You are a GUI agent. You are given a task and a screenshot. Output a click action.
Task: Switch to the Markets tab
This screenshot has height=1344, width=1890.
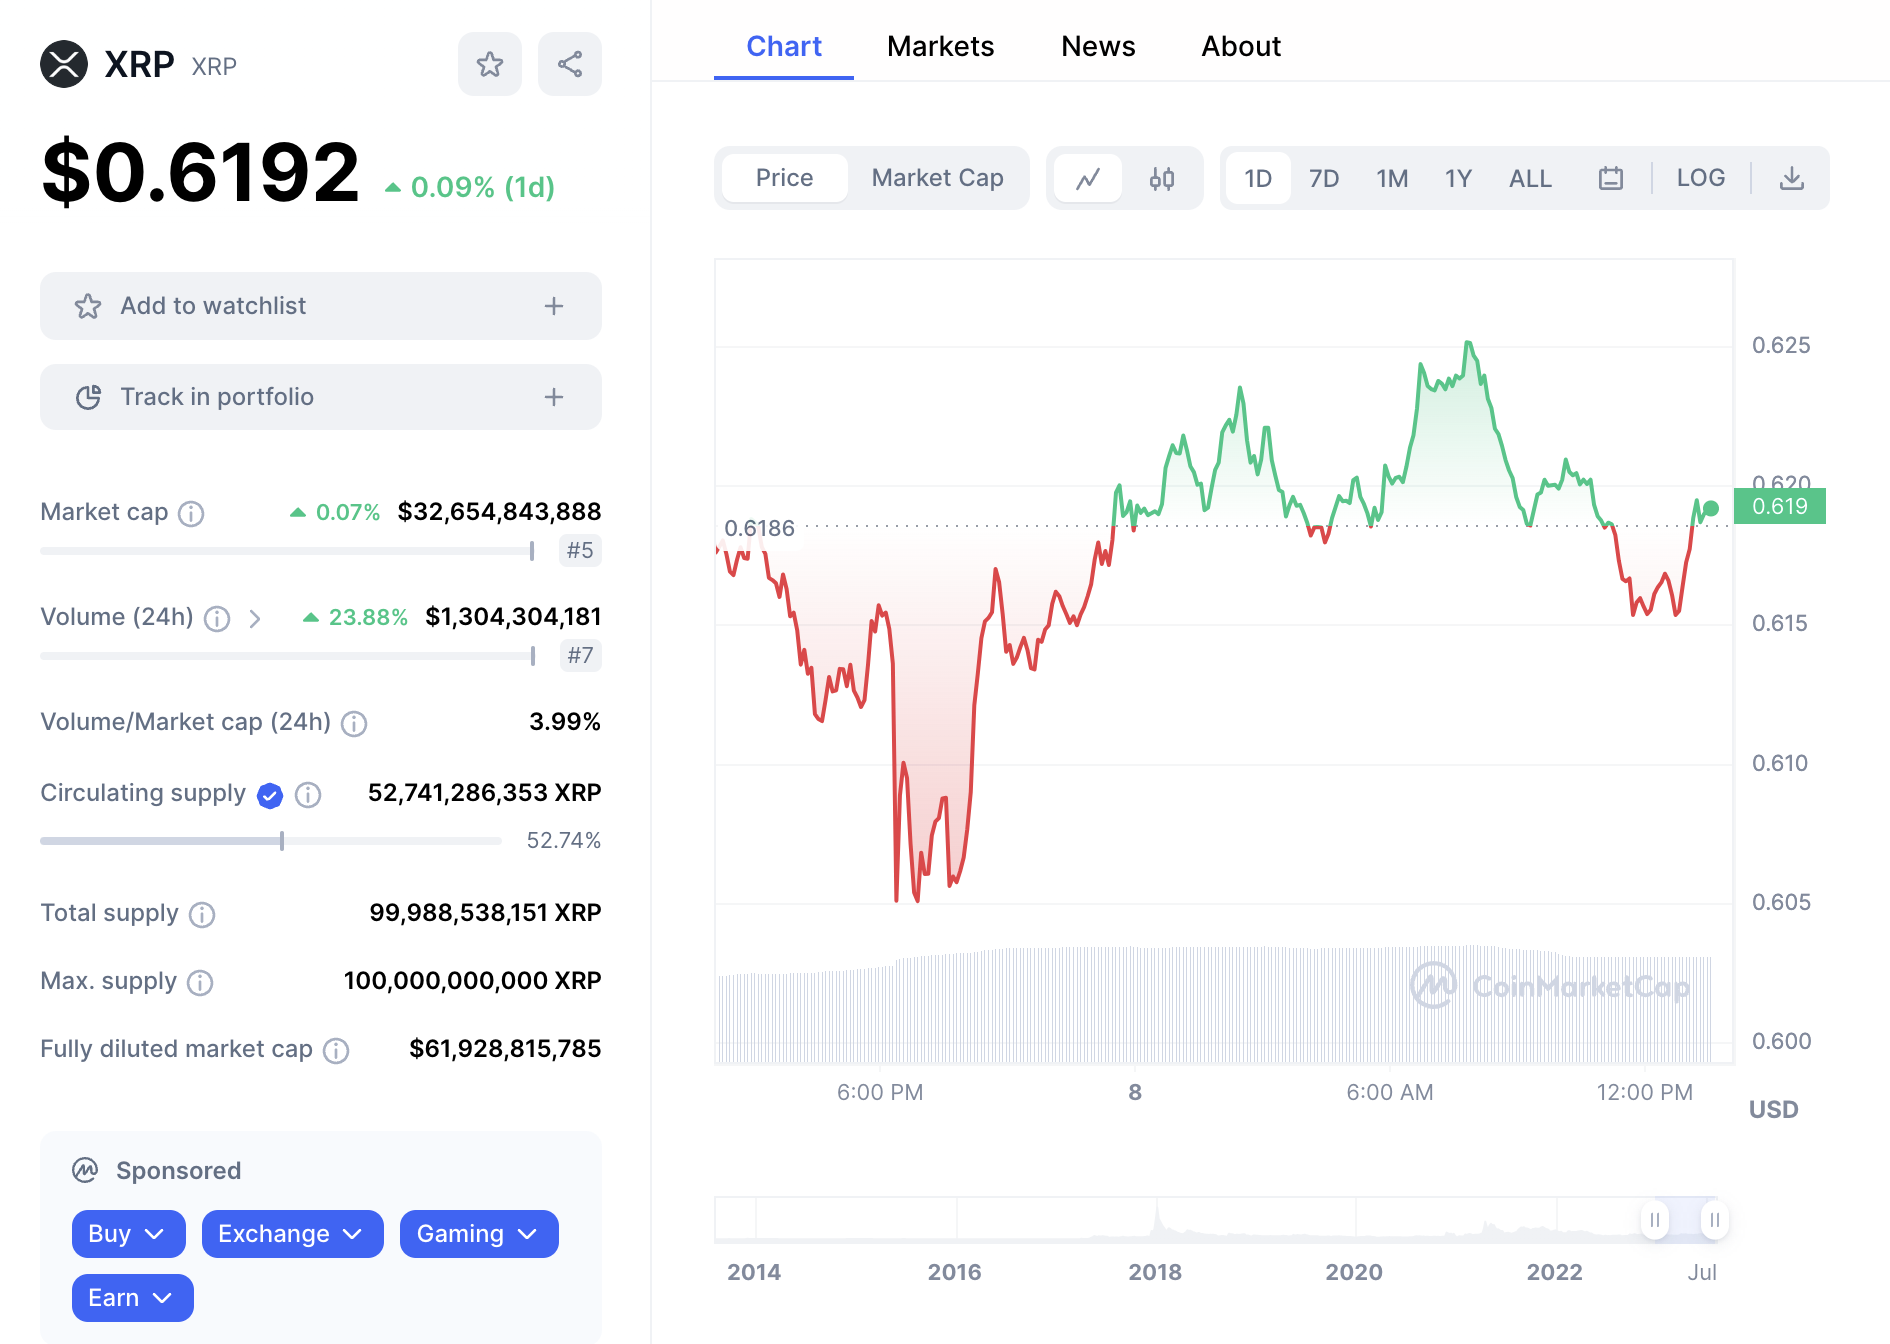point(940,46)
